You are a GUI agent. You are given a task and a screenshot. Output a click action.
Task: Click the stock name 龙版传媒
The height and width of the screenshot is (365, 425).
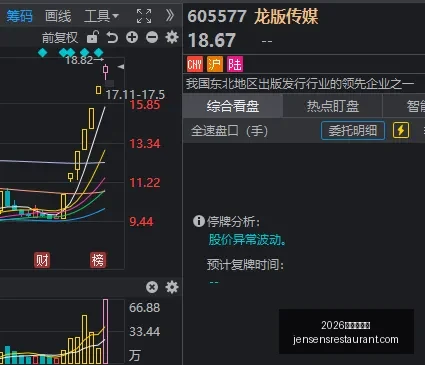pyautogui.click(x=286, y=16)
